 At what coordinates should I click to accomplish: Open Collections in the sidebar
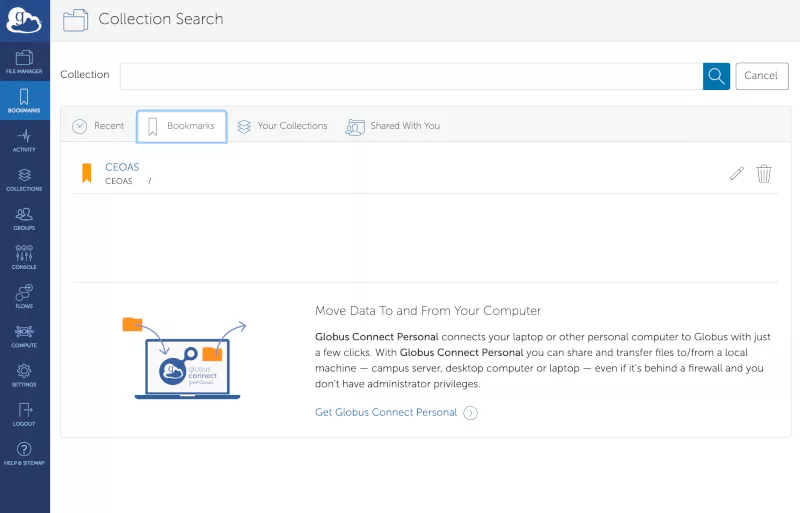pos(24,180)
